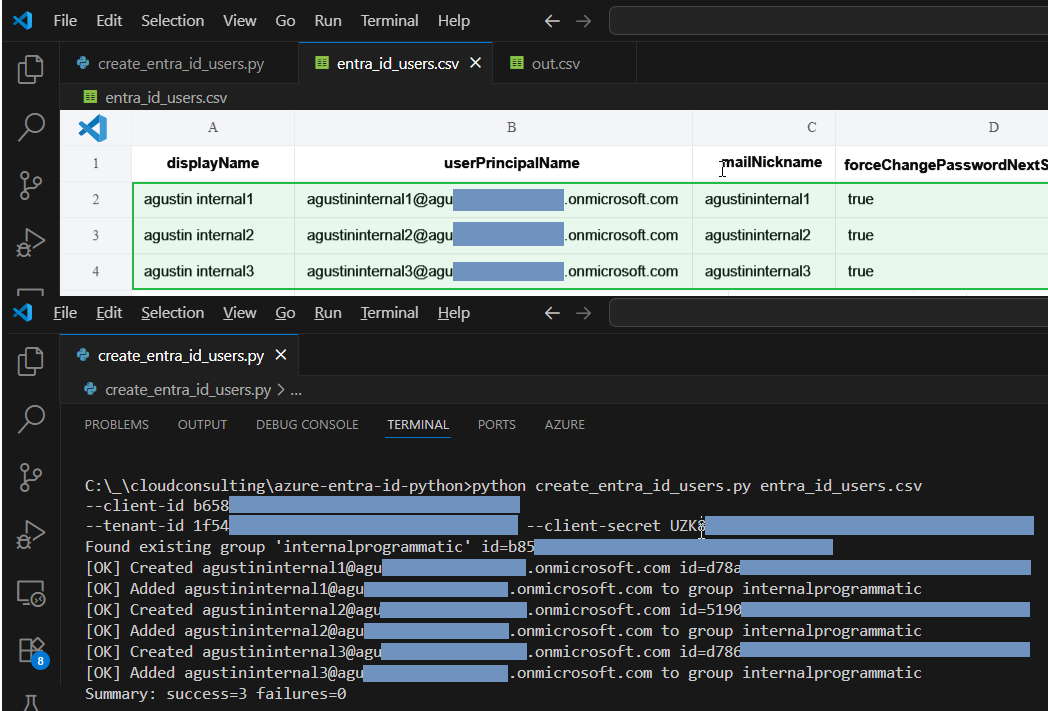Open Source Control in the top window's sidebar
This screenshot has height=711, width=1048.
31,185
